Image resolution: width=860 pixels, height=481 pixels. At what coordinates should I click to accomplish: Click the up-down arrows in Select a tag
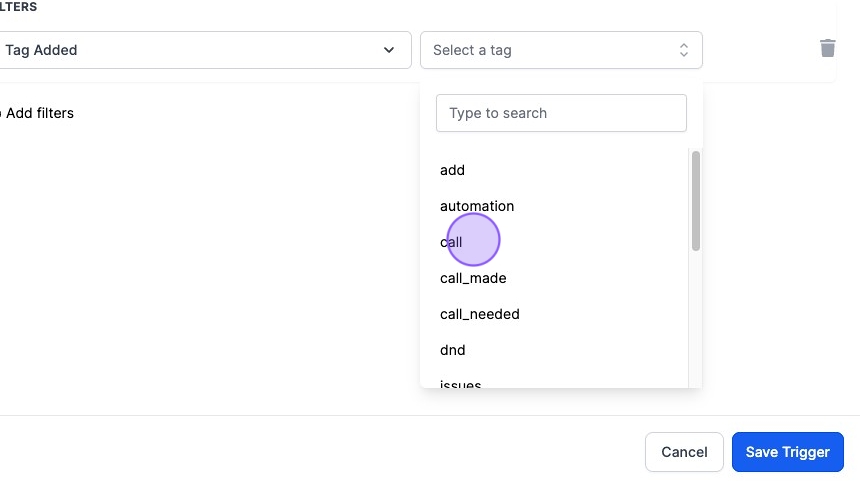[684, 50]
